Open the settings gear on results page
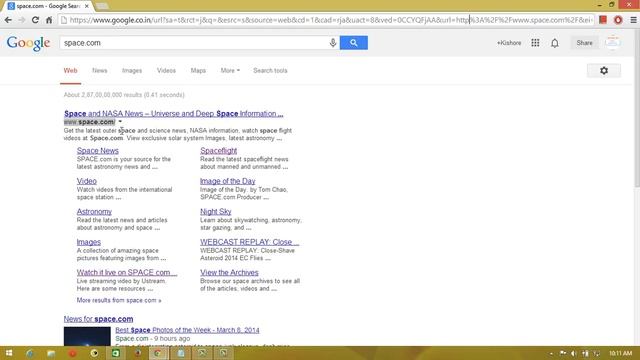 coord(604,71)
